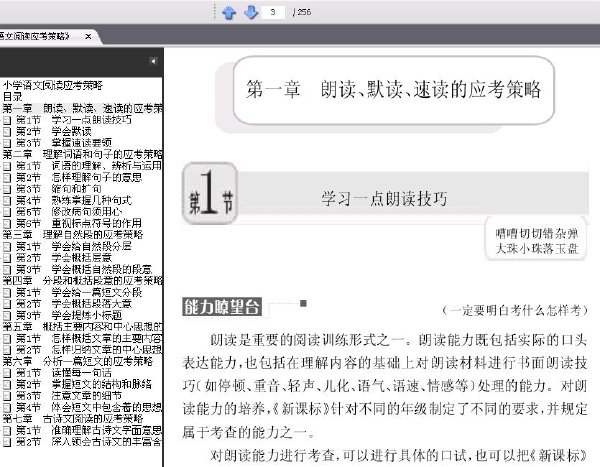The width and height of the screenshot is (600, 467).
Task: Click page icon beside 学会提炼小标题 bookmark
Action: coord(7,316)
